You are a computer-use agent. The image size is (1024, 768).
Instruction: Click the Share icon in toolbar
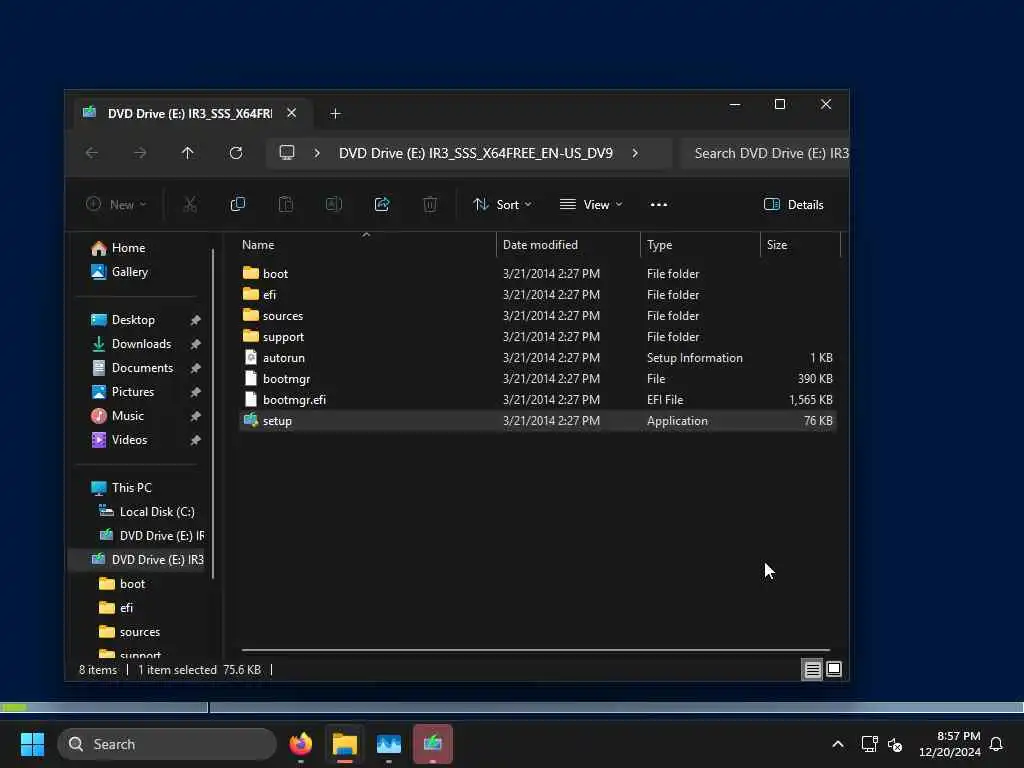(x=382, y=204)
